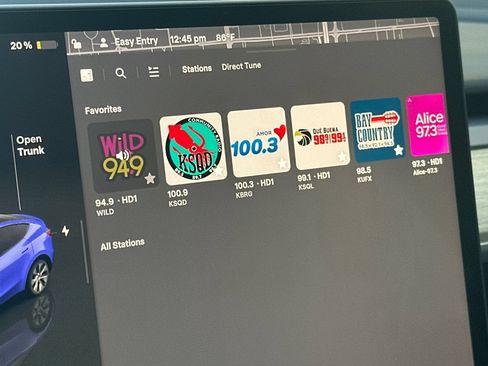
Task: Tap the 12:45 pm clock
Action: click(x=188, y=39)
